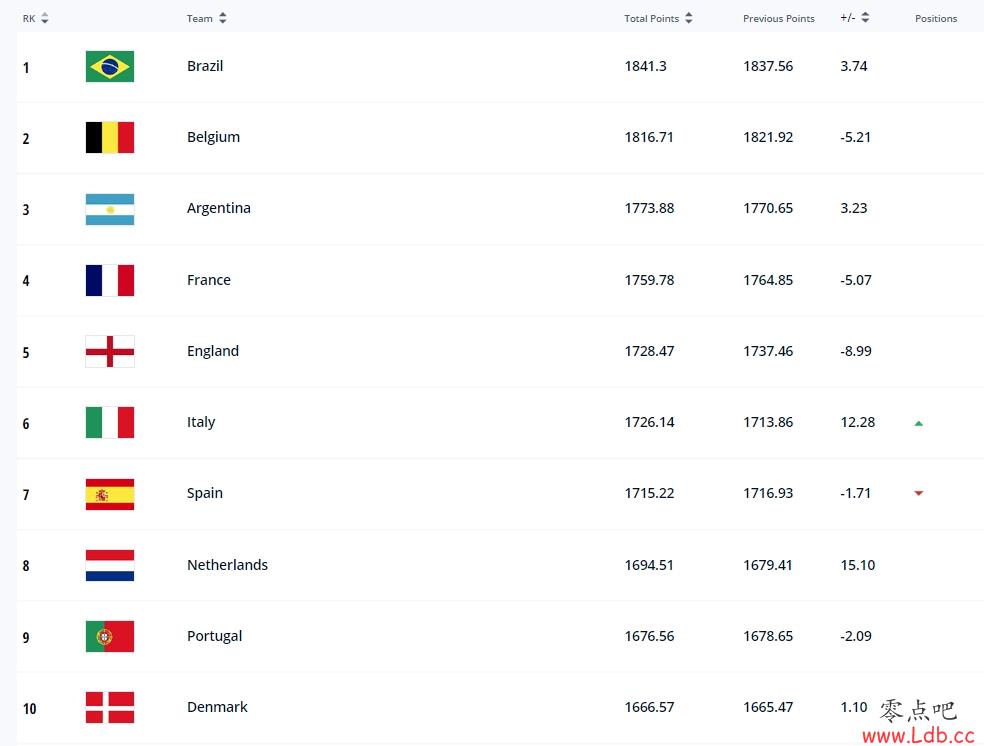Click Spain's red down-arrow position indicator
Image resolution: width=984 pixels, height=746 pixels.
[x=919, y=493]
